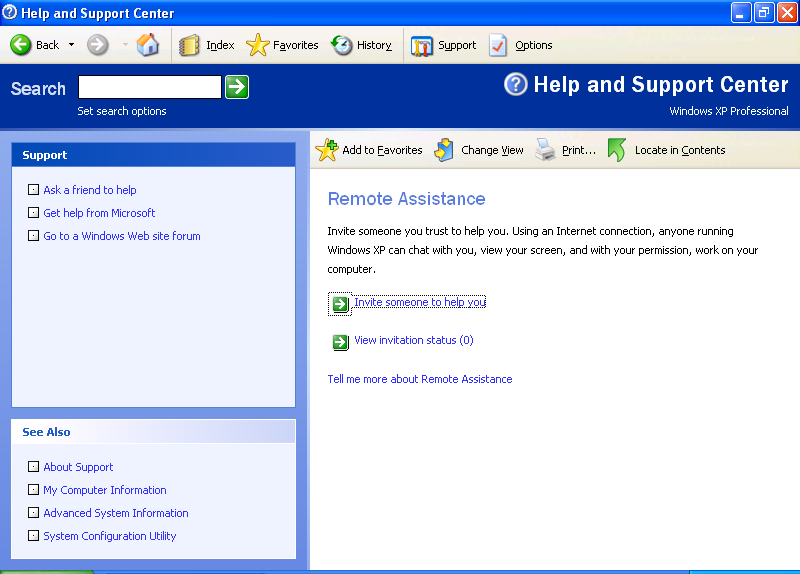800x574 pixels.
Task: Click the Locate in Contents arrow icon
Action: (x=616, y=150)
